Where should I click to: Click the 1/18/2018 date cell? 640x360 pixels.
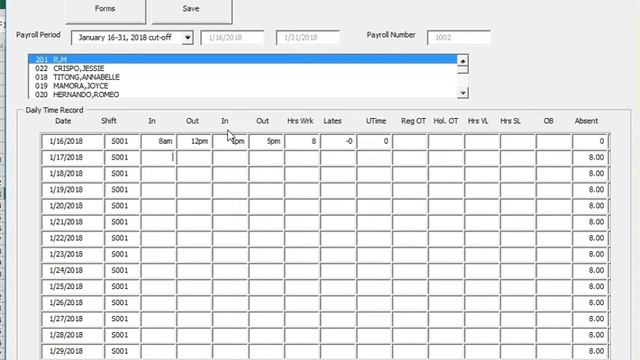click(x=72, y=173)
